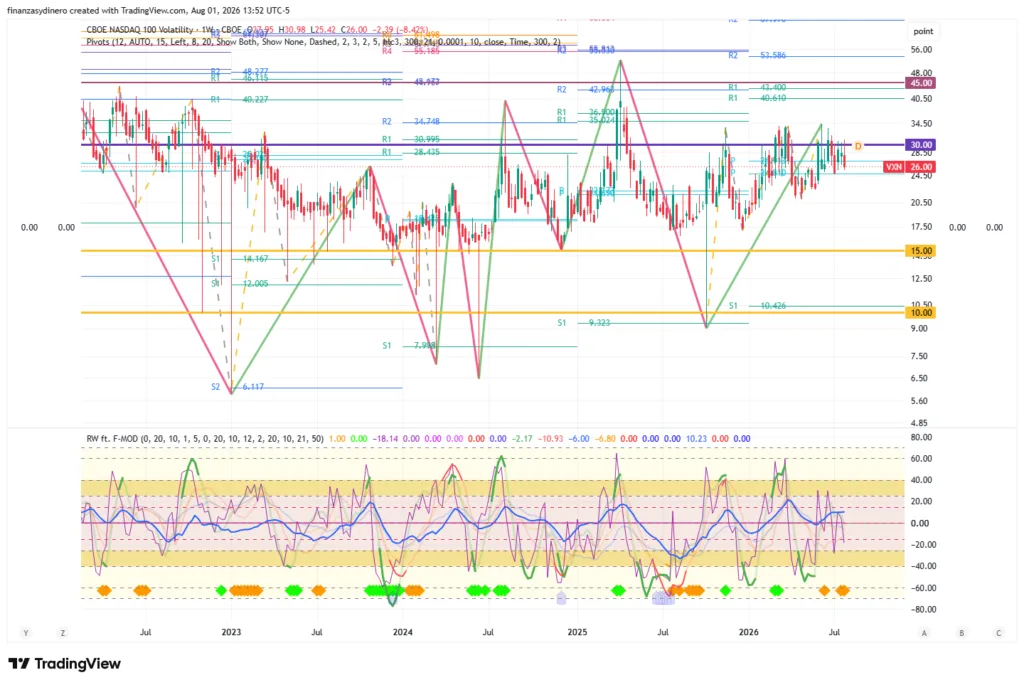Click the R2 48.277 pivot label
This screenshot has width=1024, height=685.
240,71
